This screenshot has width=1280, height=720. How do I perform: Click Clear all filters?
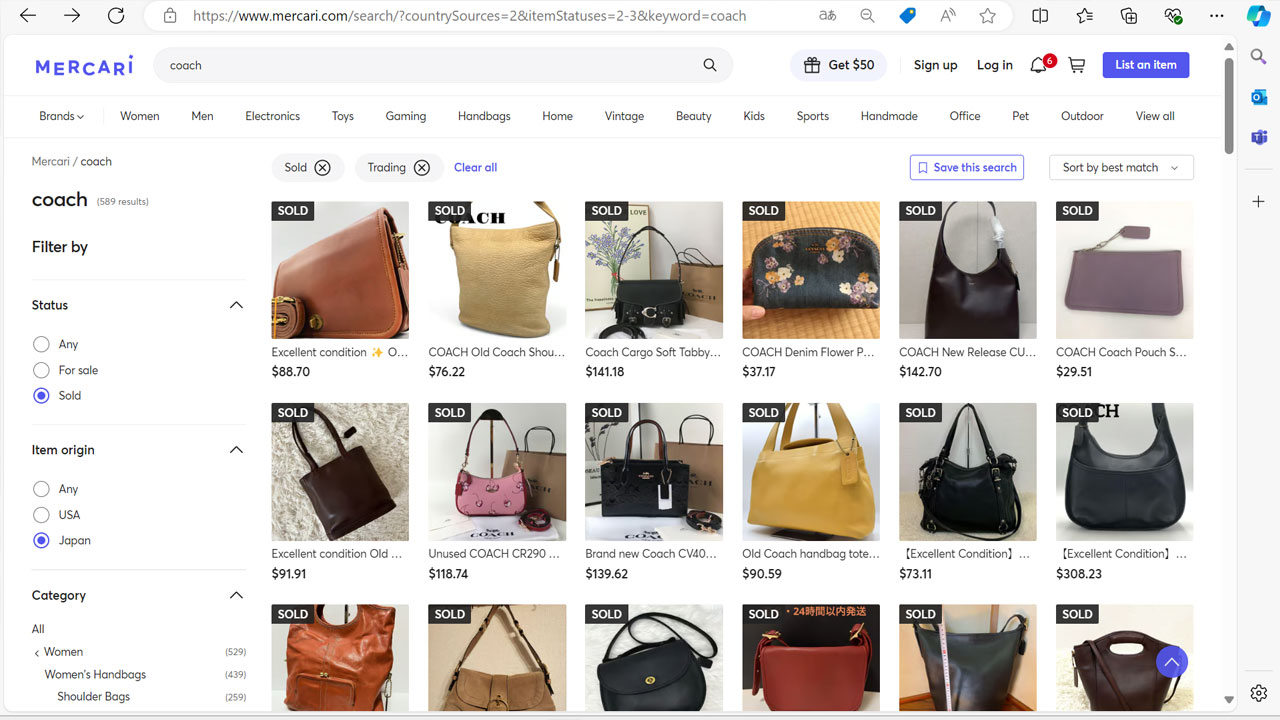coord(475,168)
